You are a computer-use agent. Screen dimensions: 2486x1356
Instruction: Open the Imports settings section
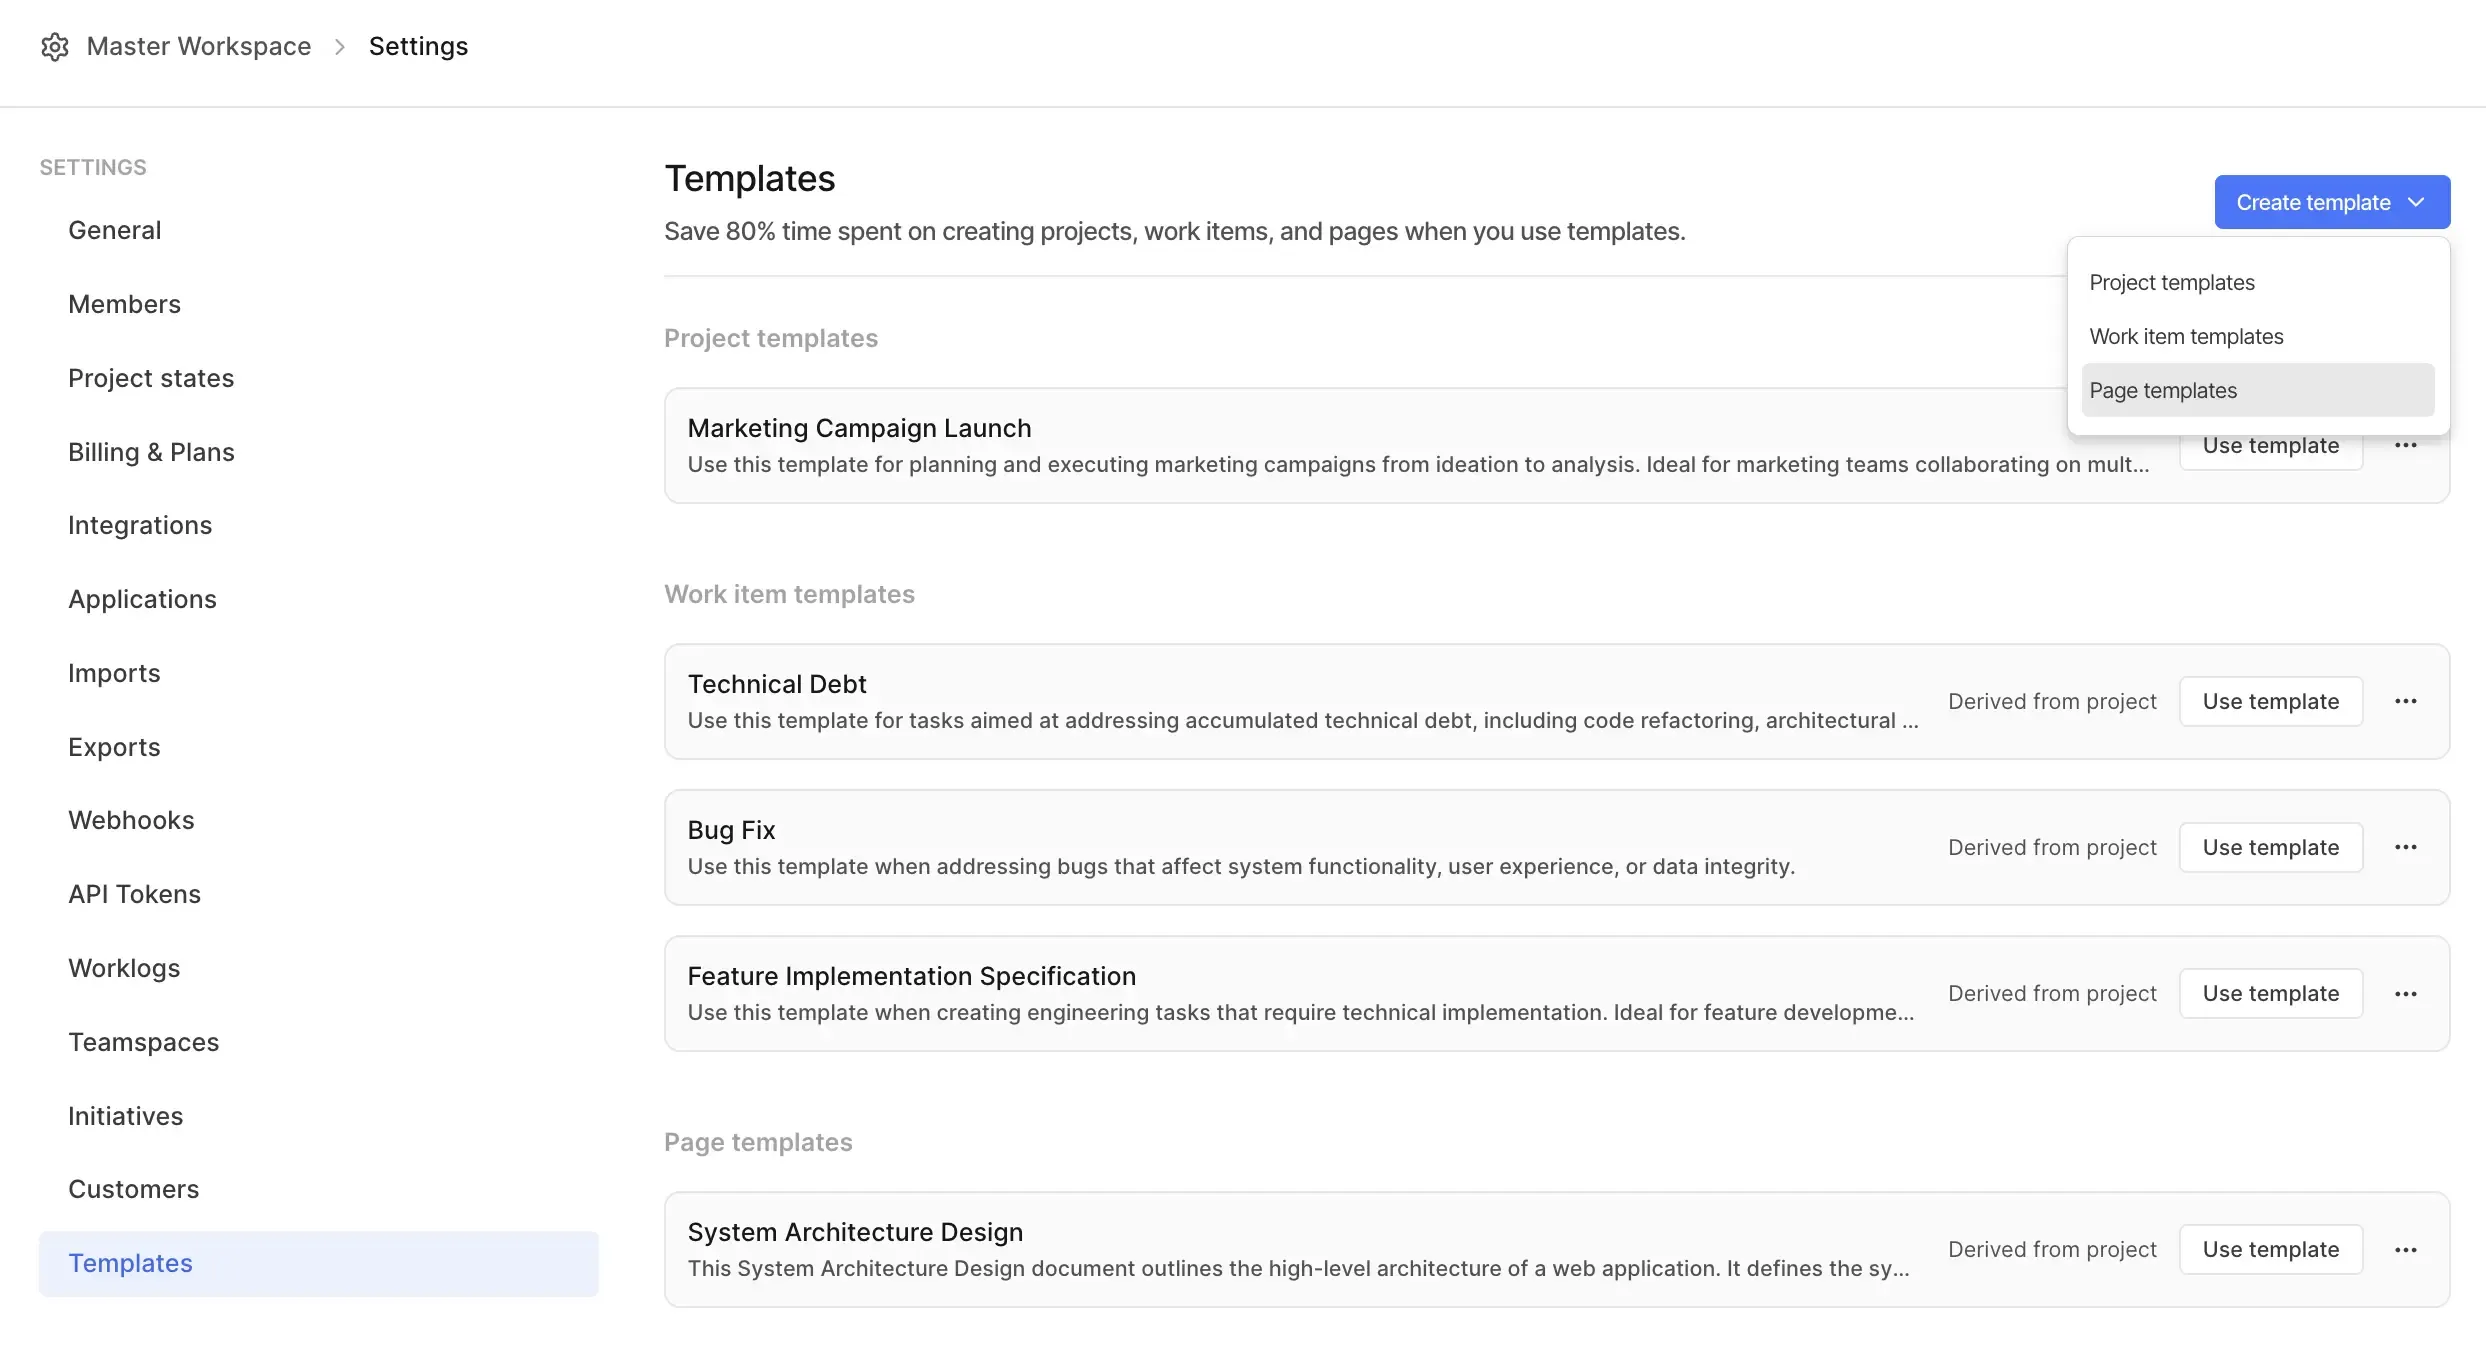(113, 673)
